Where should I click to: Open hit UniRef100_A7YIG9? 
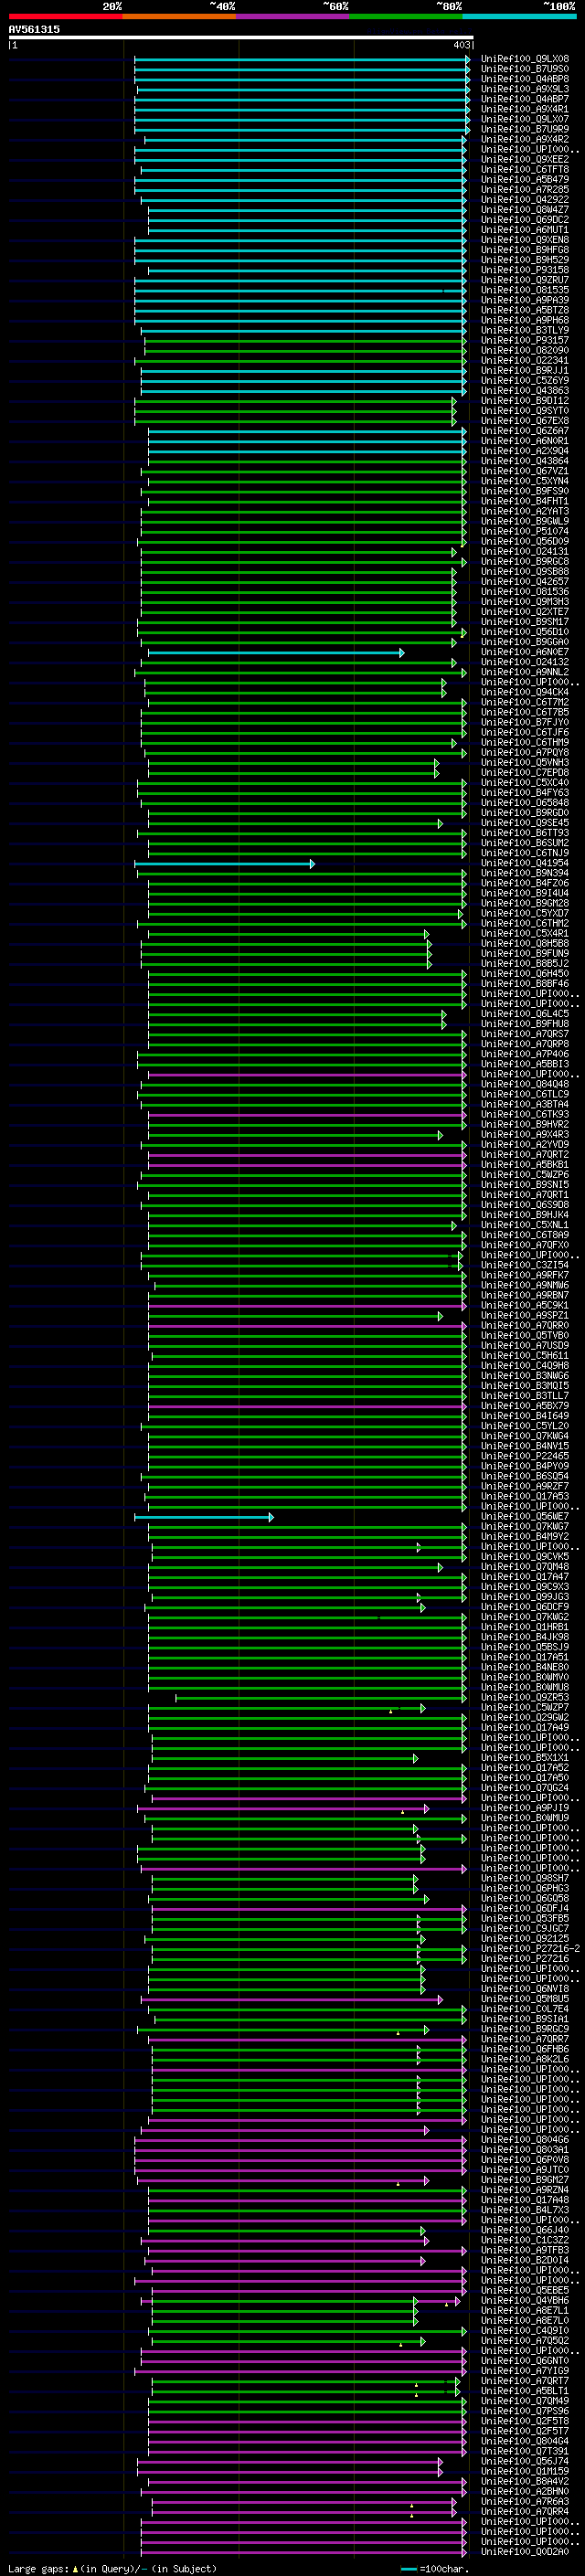click(x=525, y=2371)
